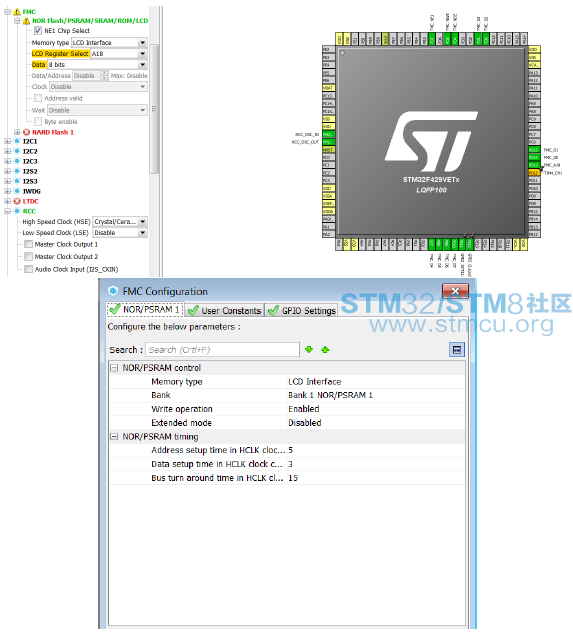Select Address setup time value 5

pos(291,450)
